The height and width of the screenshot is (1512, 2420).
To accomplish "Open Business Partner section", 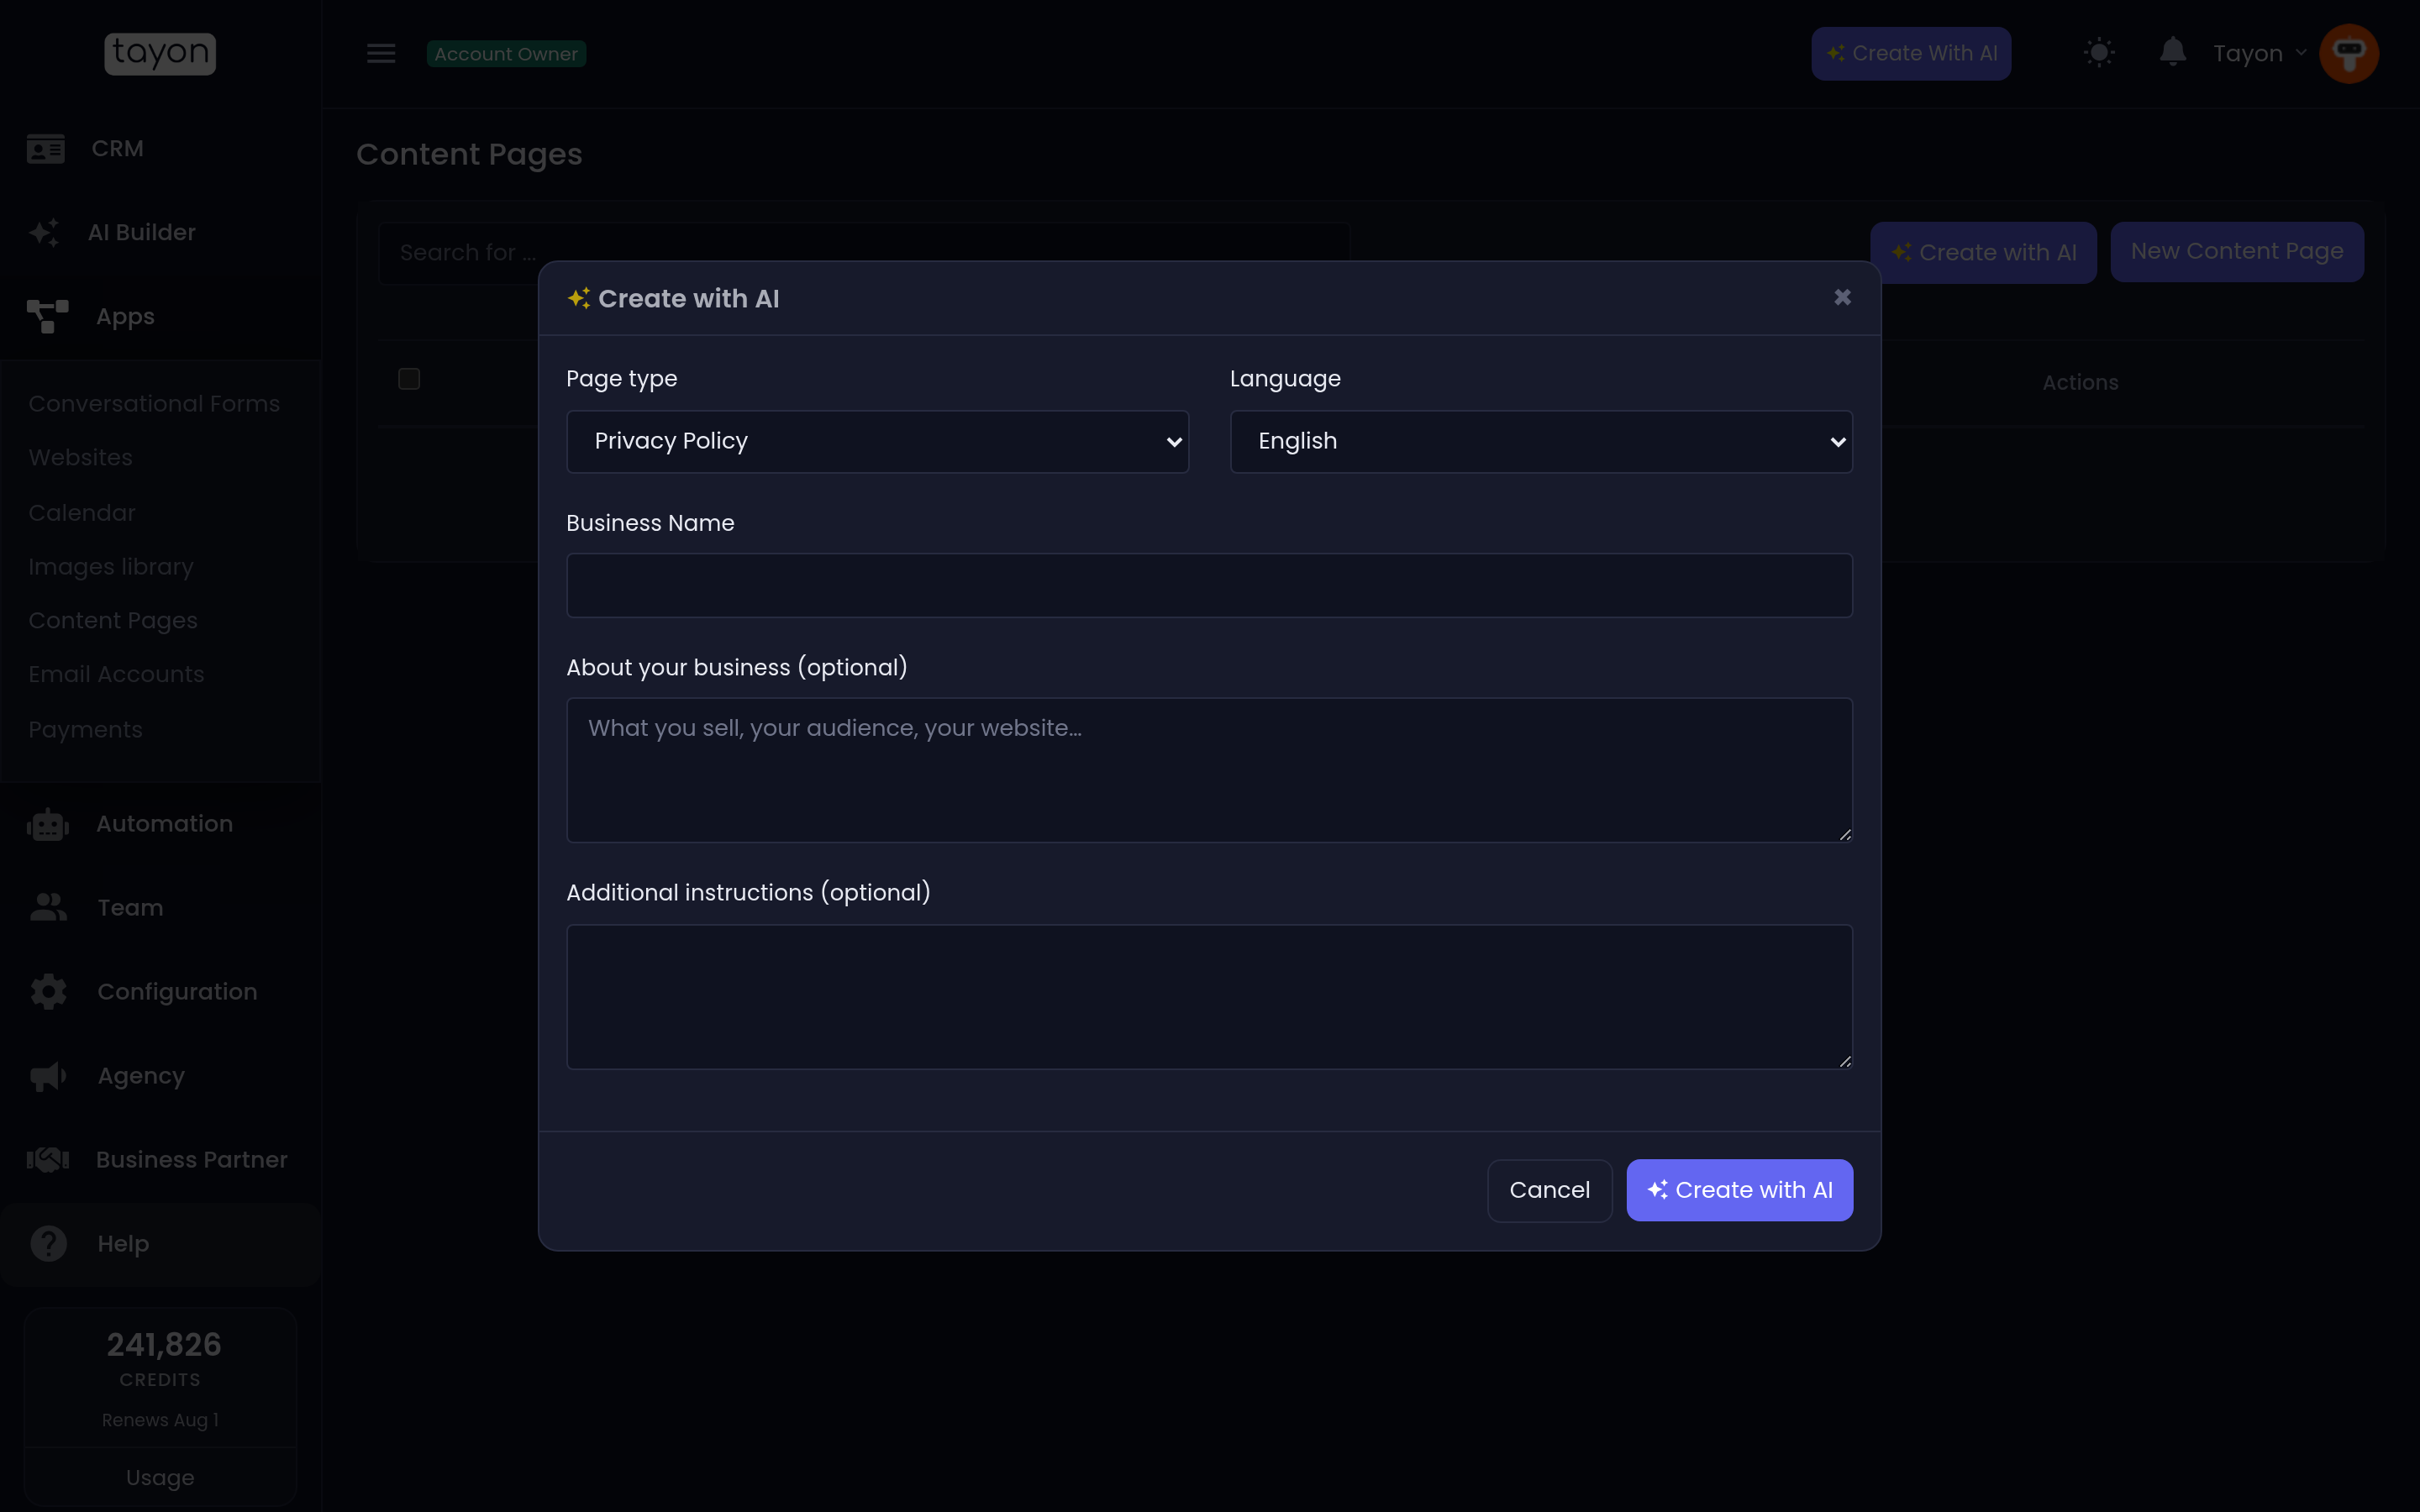I will tap(160, 1160).
